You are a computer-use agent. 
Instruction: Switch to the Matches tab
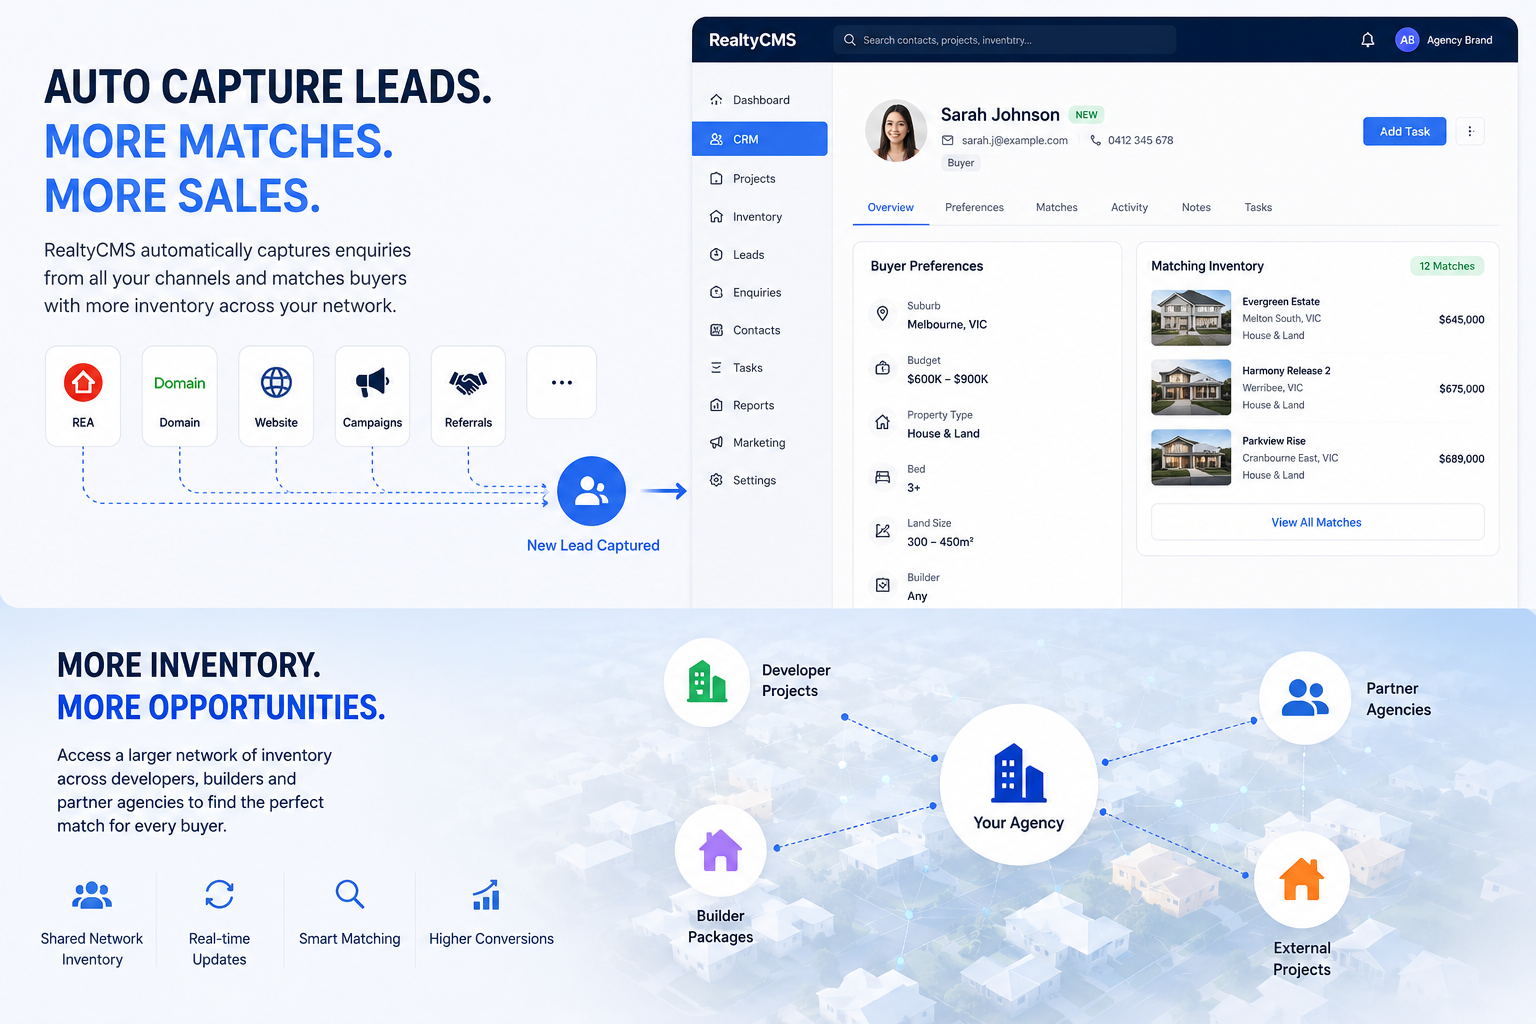1056,208
